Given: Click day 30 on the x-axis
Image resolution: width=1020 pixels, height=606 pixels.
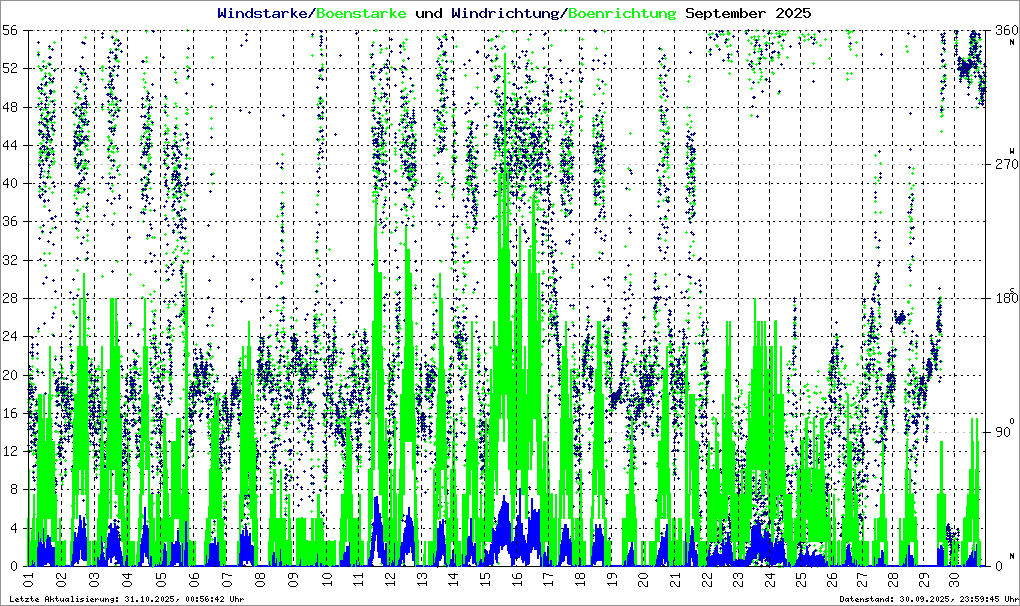Looking at the screenshot, I should 954,579.
